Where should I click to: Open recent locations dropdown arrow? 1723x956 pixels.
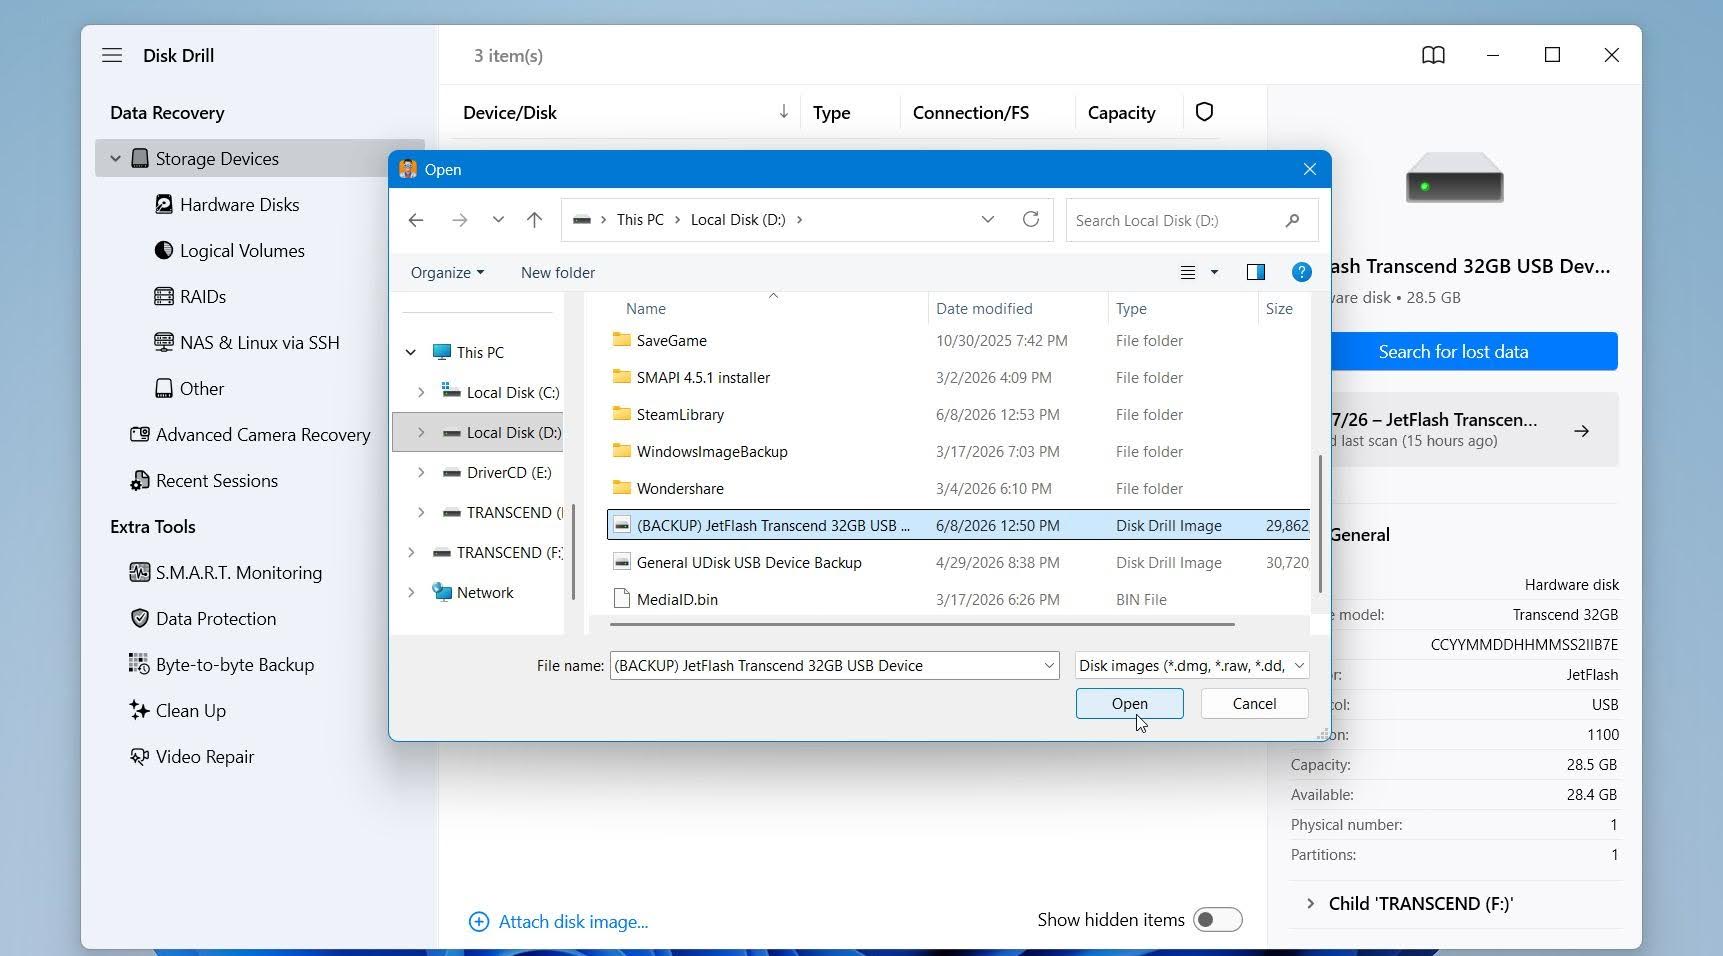498,220
